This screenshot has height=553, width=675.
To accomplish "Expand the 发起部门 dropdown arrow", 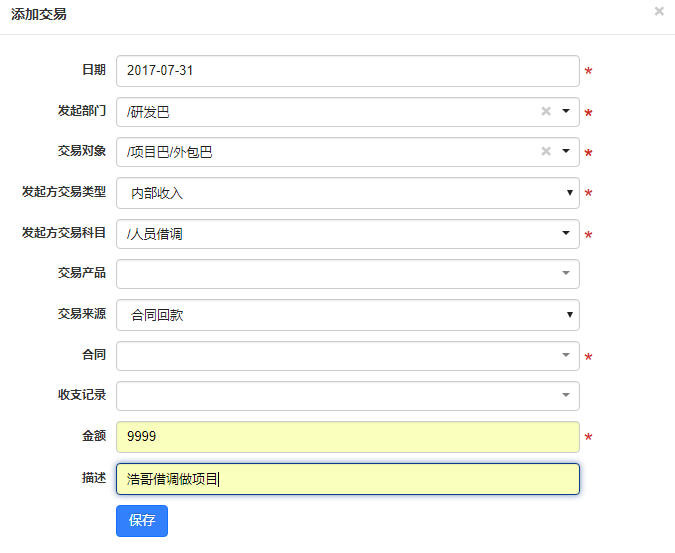I will tap(566, 112).
